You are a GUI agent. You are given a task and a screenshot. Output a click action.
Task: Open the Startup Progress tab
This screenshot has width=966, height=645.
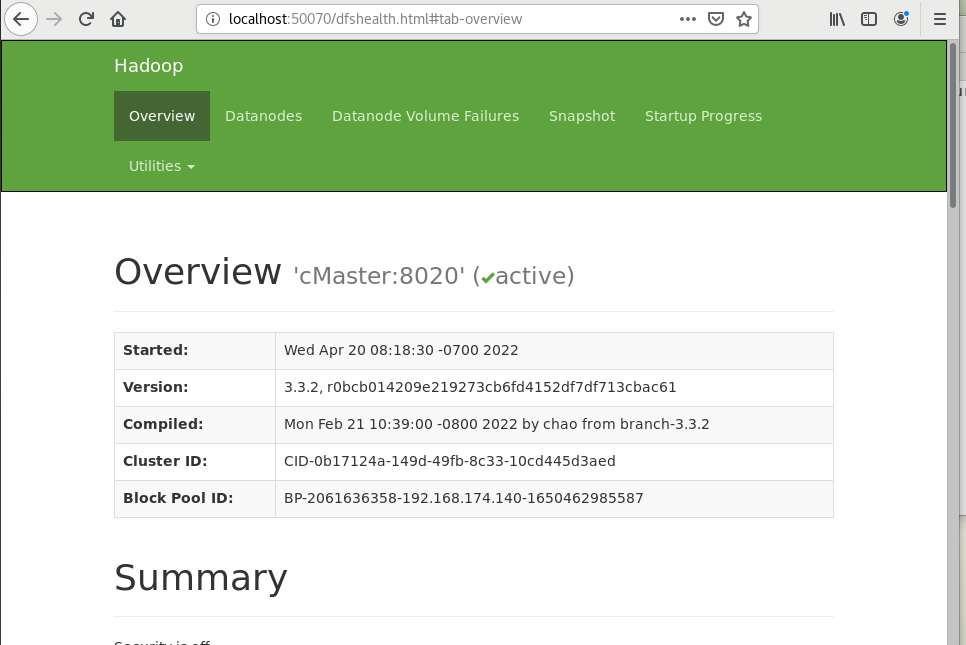click(704, 116)
